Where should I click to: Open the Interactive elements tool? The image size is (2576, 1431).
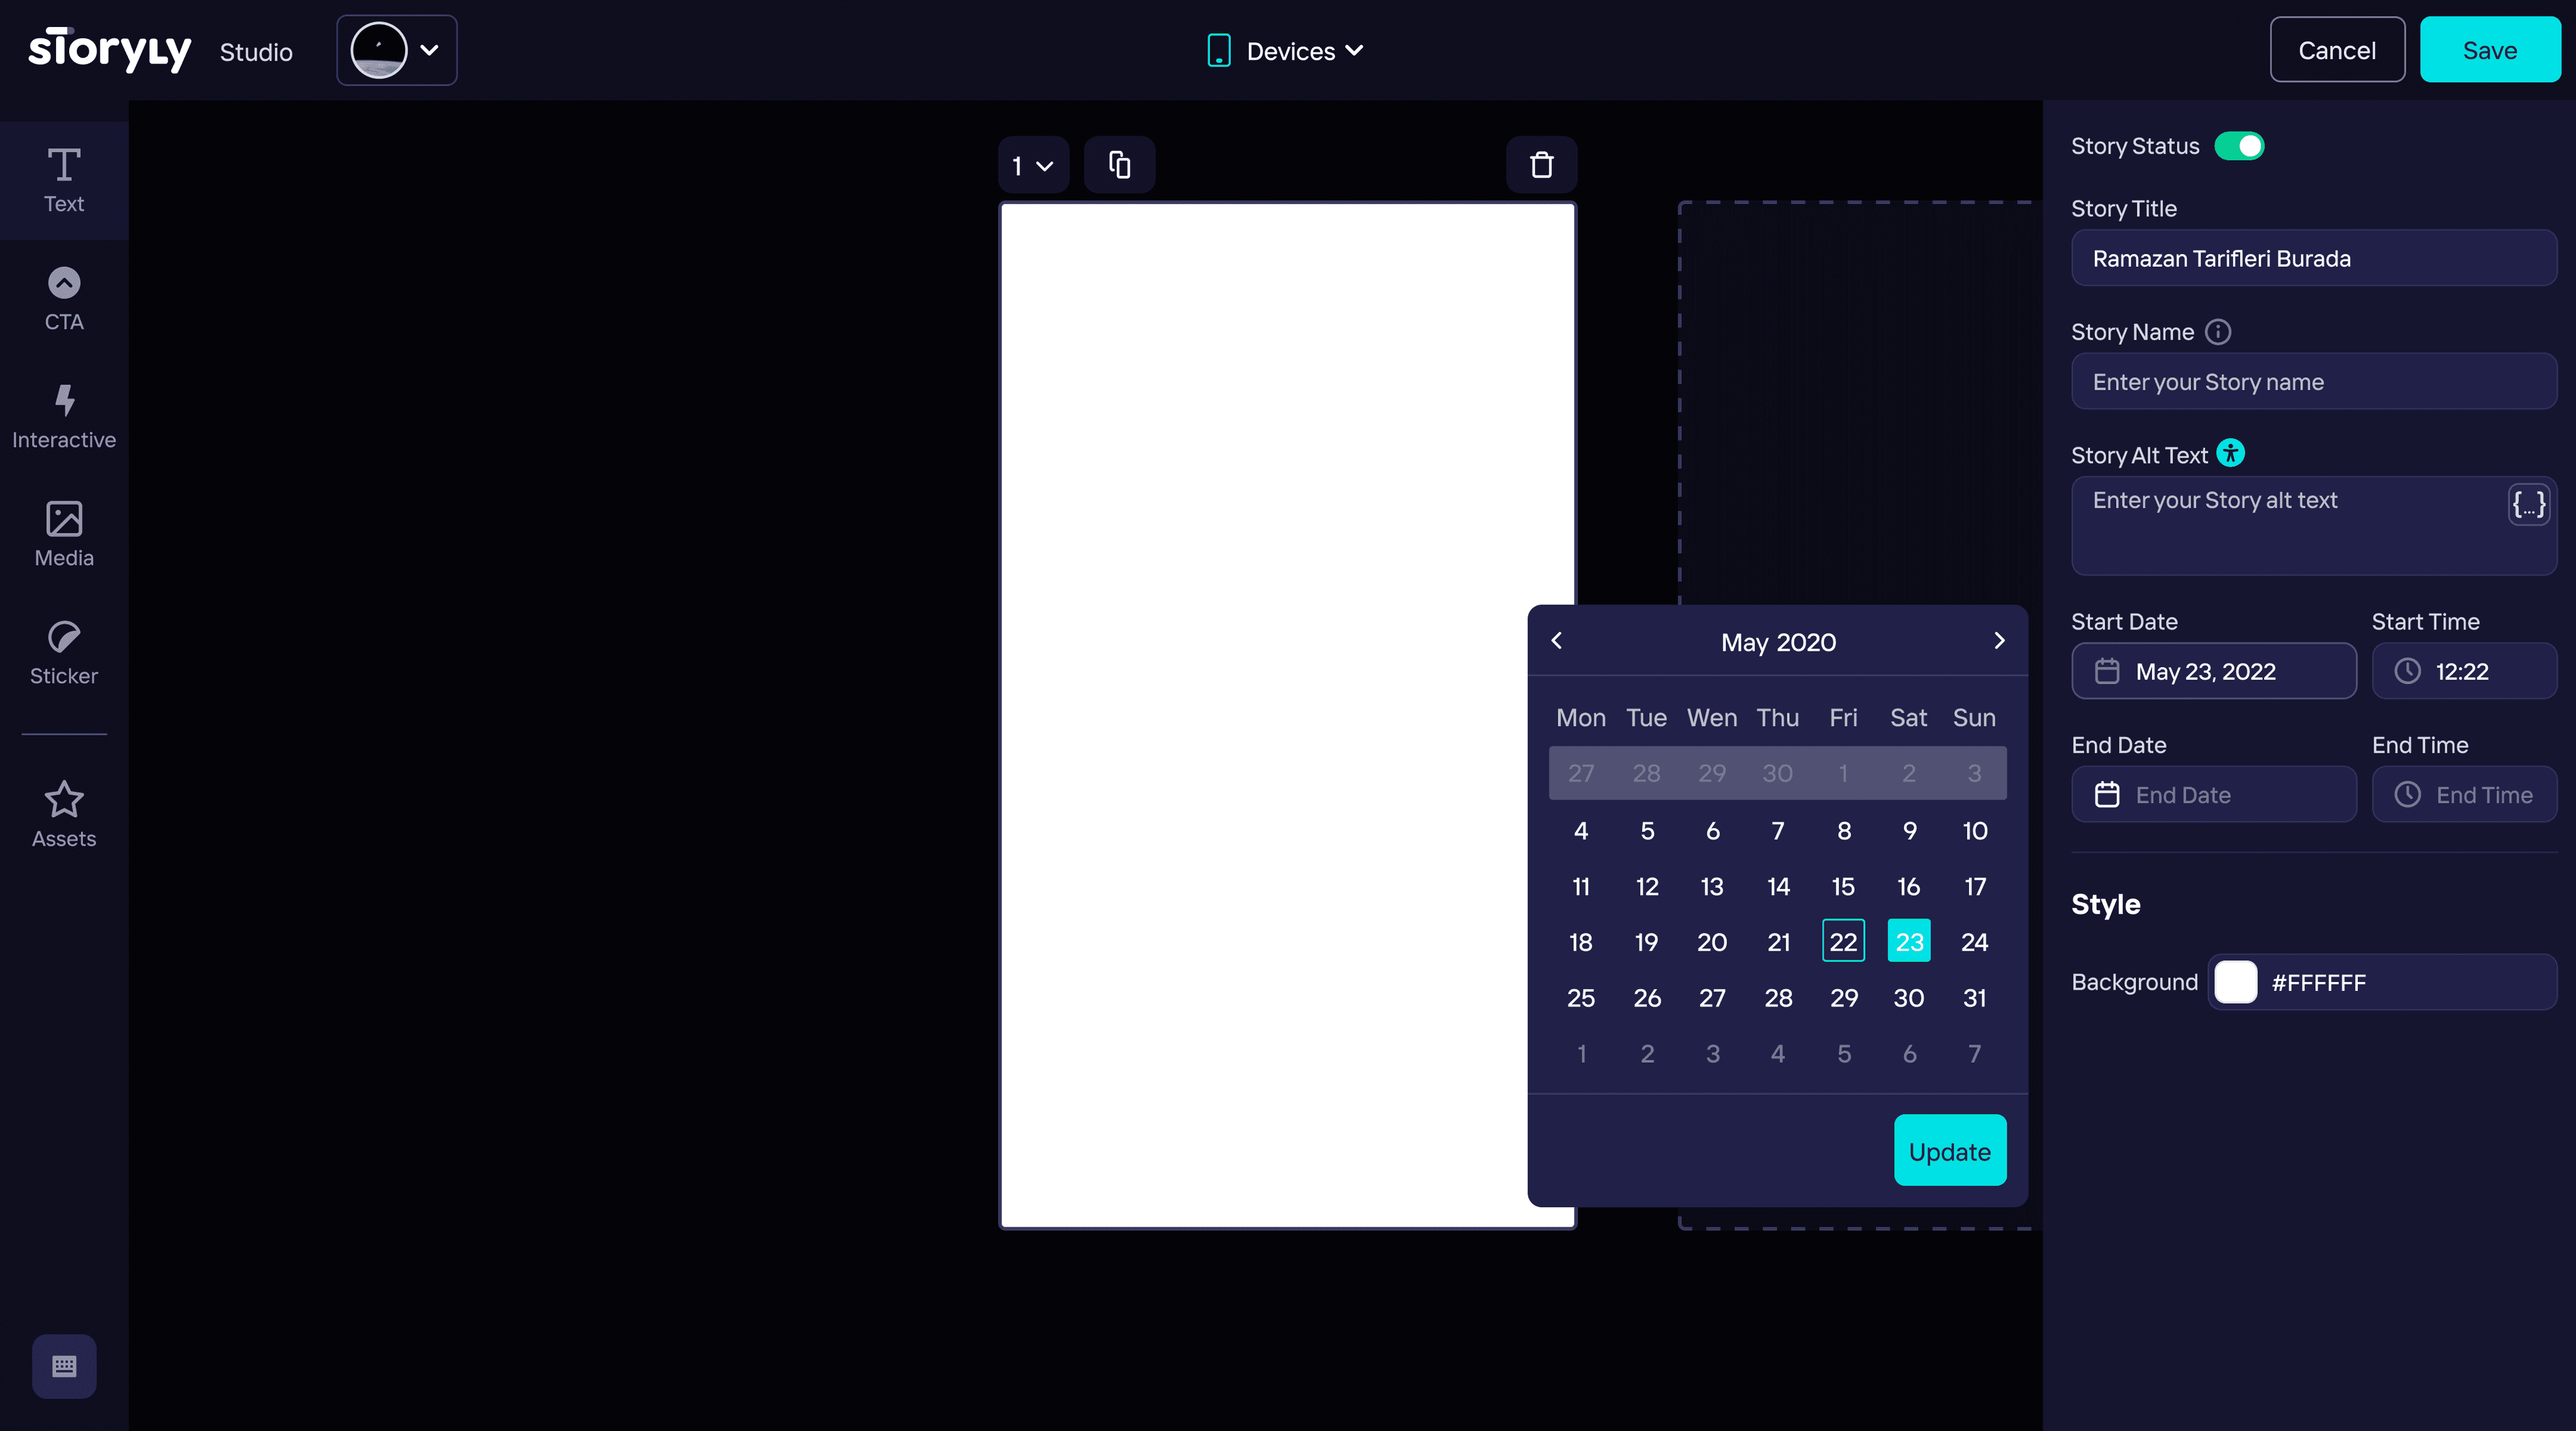(64, 417)
